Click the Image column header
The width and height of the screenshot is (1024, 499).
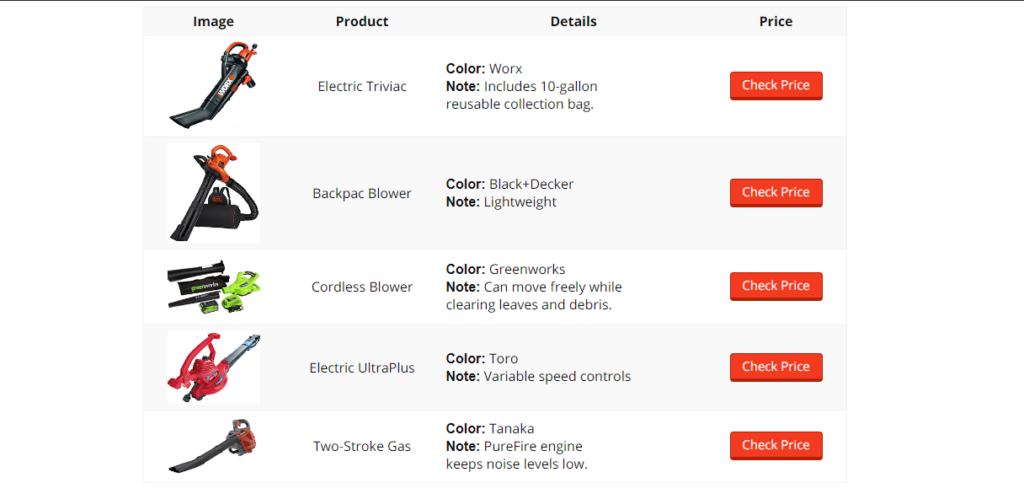pyautogui.click(x=213, y=22)
